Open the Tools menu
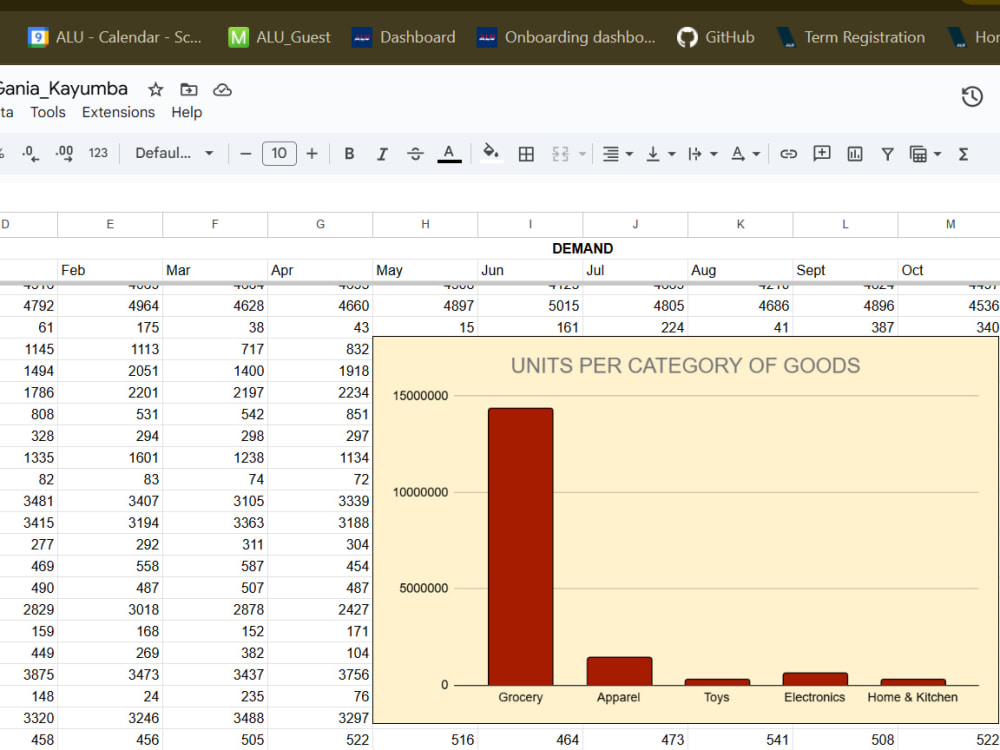The height and width of the screenshot is (750, 1000). [48, 112]
